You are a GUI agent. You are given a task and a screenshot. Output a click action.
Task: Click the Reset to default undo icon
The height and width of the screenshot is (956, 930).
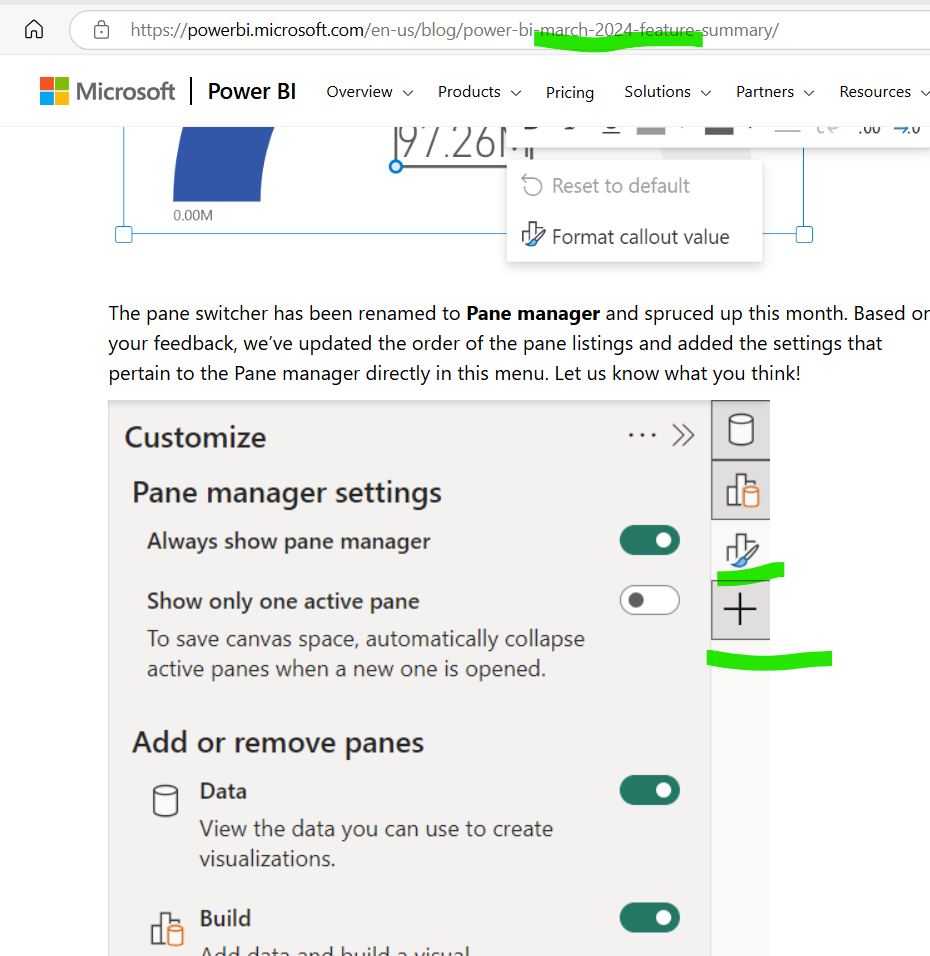[x=532, y=185]
